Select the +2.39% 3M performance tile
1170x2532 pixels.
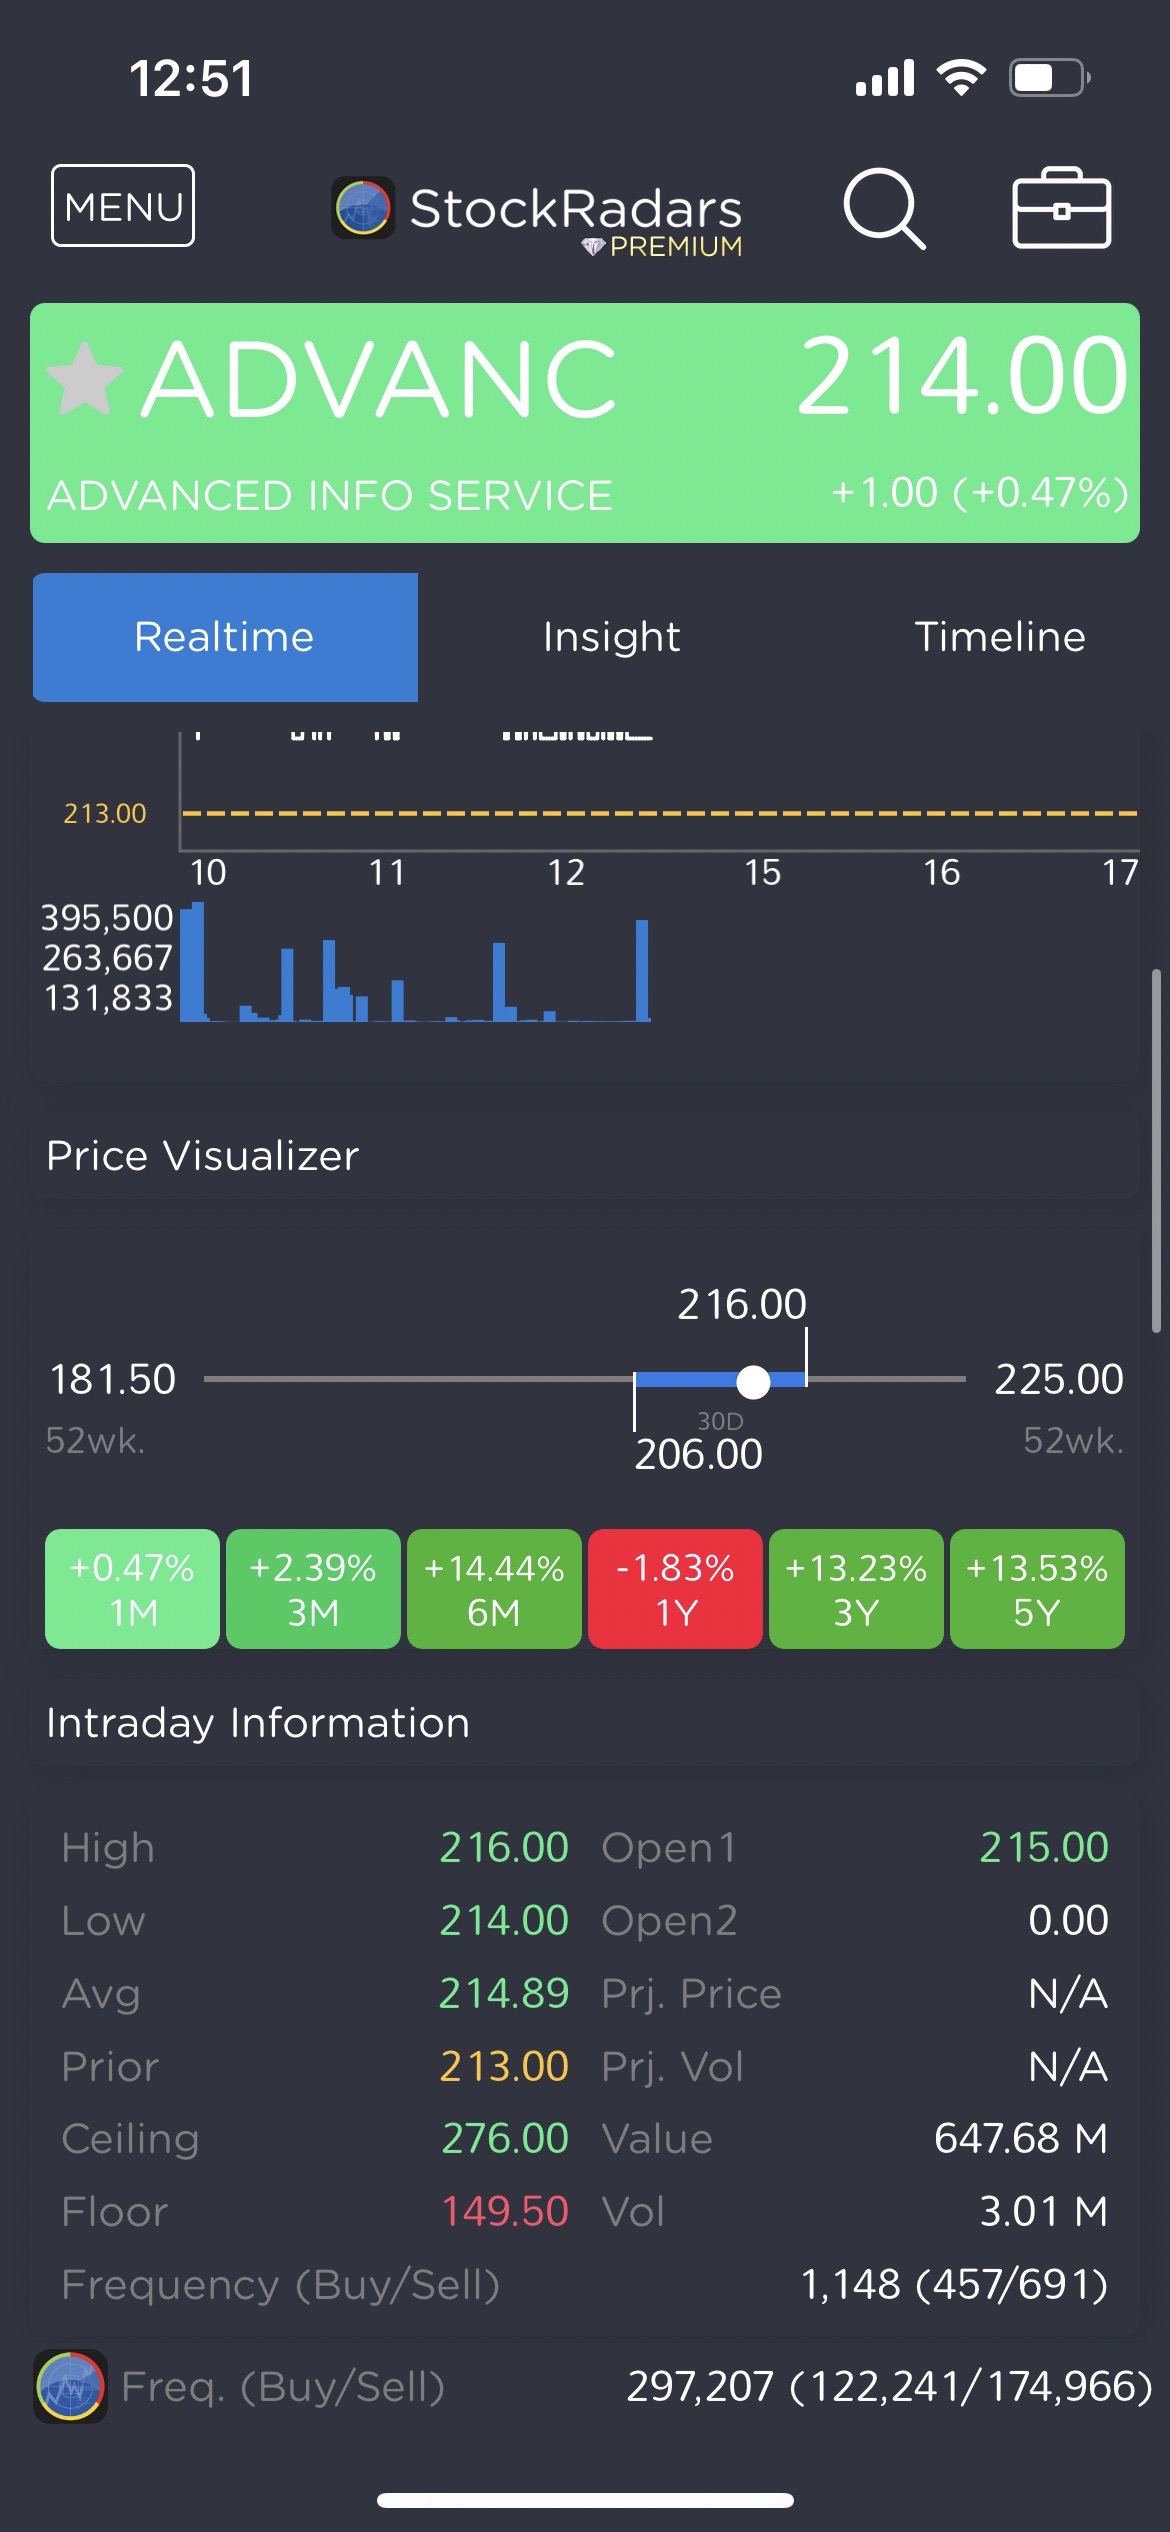pos(313,1589)
